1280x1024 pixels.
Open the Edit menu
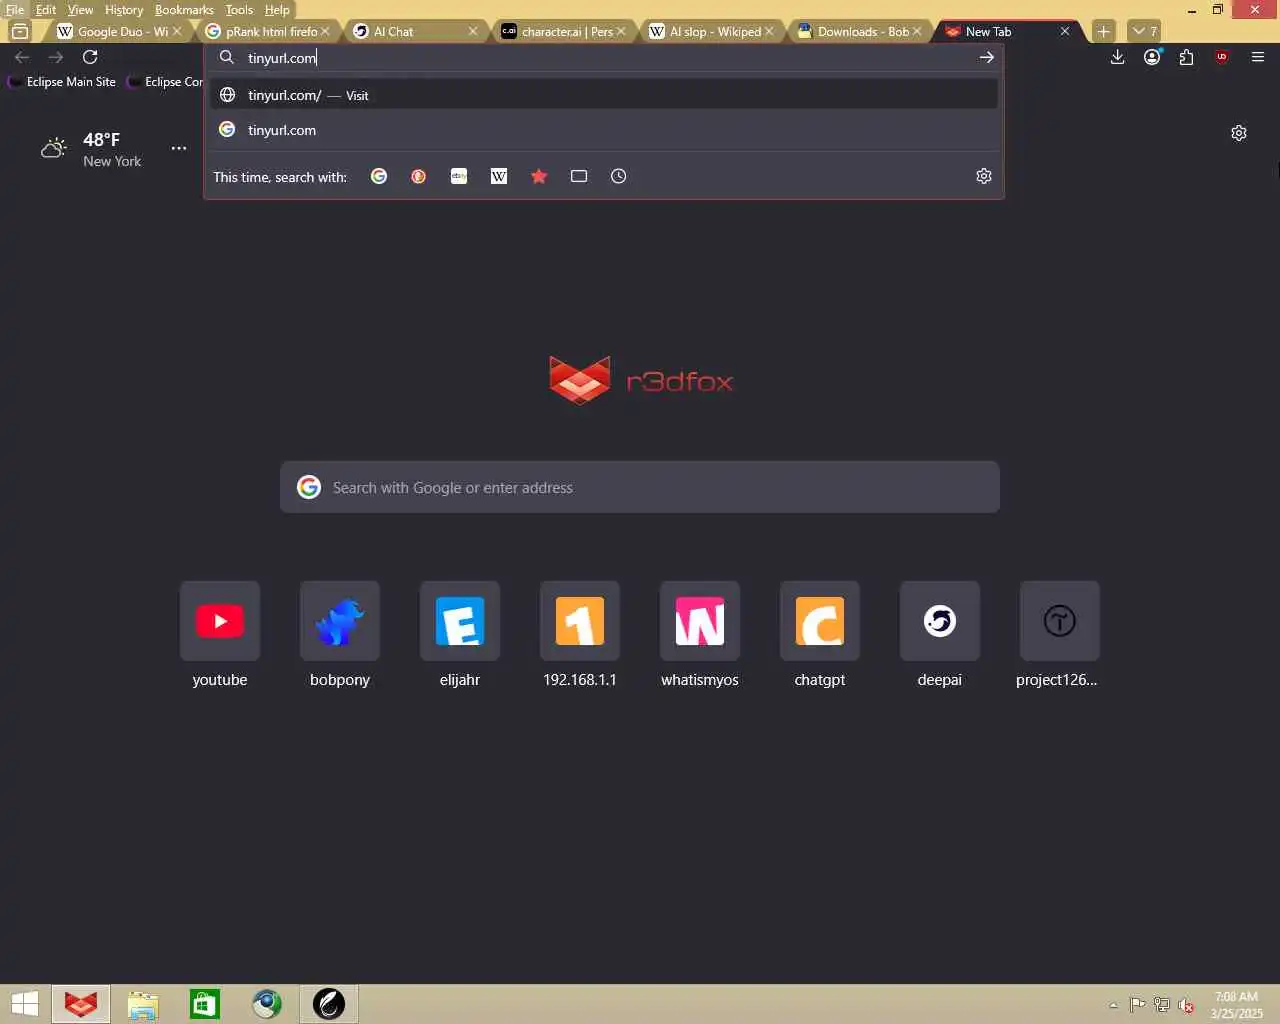[x=46, y=9]
